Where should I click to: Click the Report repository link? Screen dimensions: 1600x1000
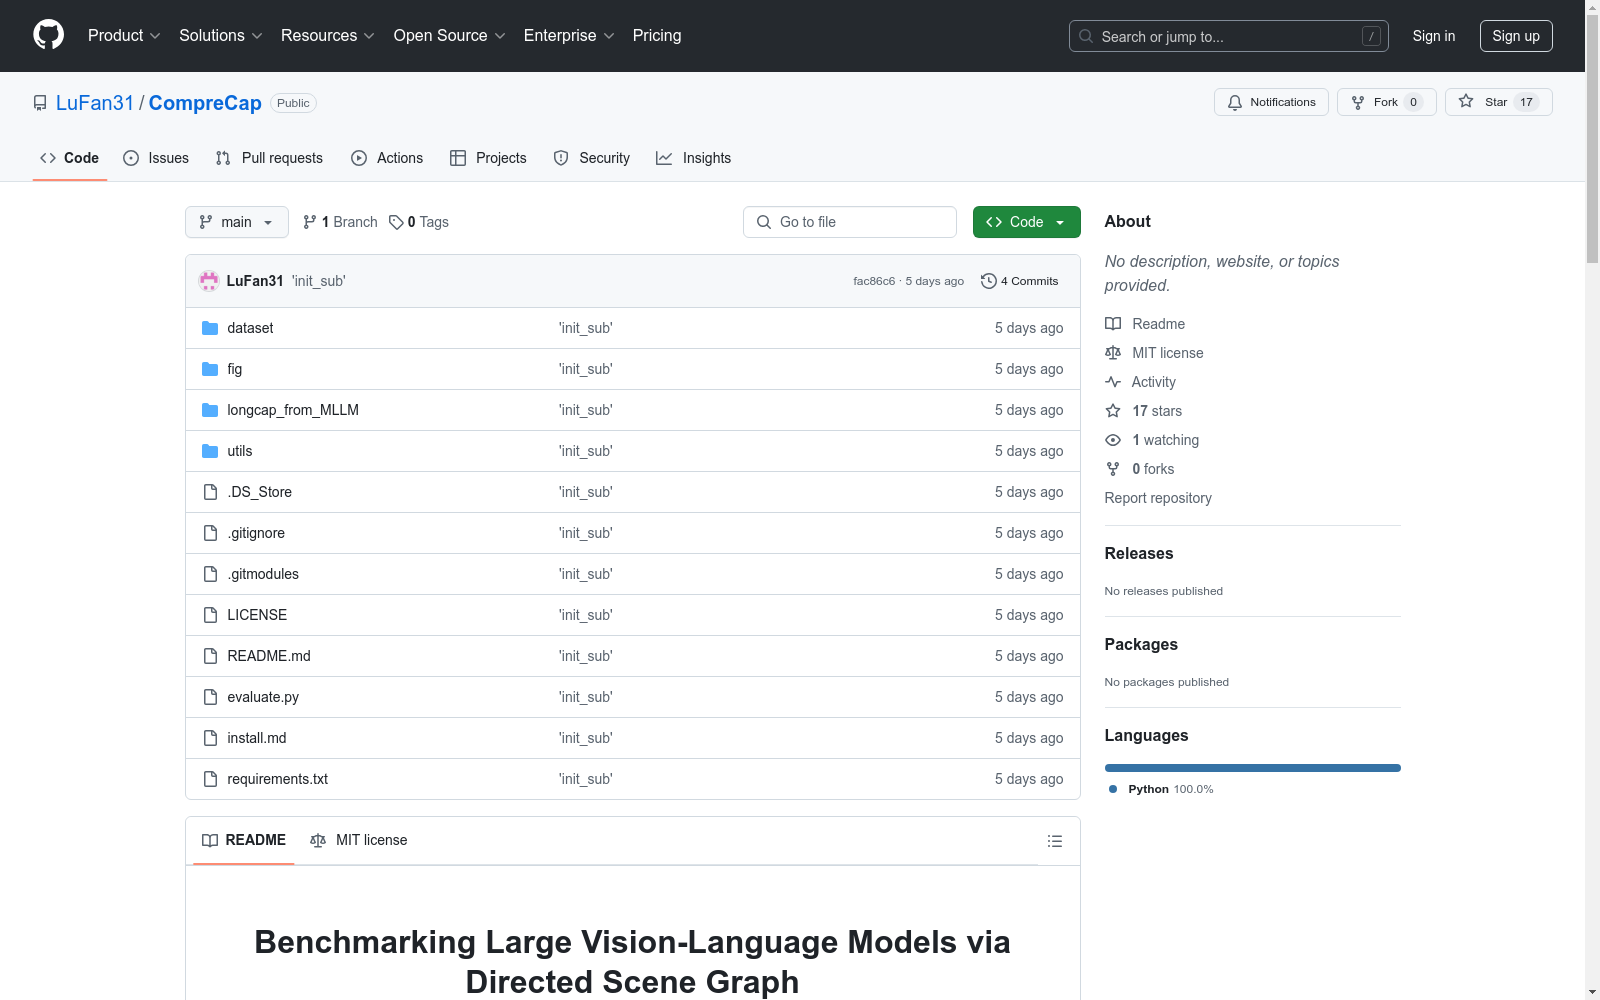(x=1158, y=498)
